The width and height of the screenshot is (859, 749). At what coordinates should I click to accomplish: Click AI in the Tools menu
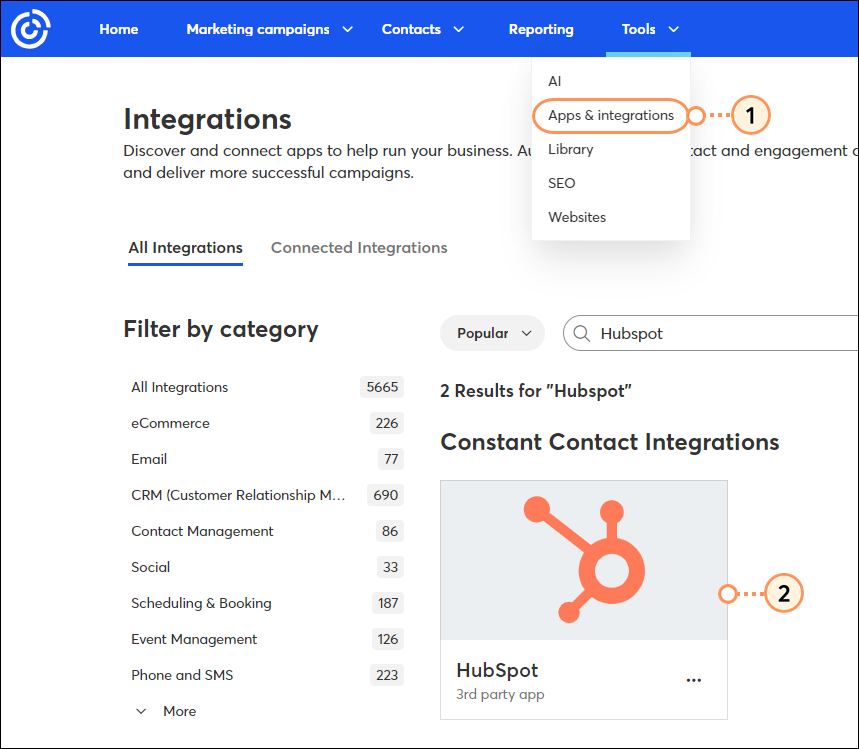click(554, 81)
